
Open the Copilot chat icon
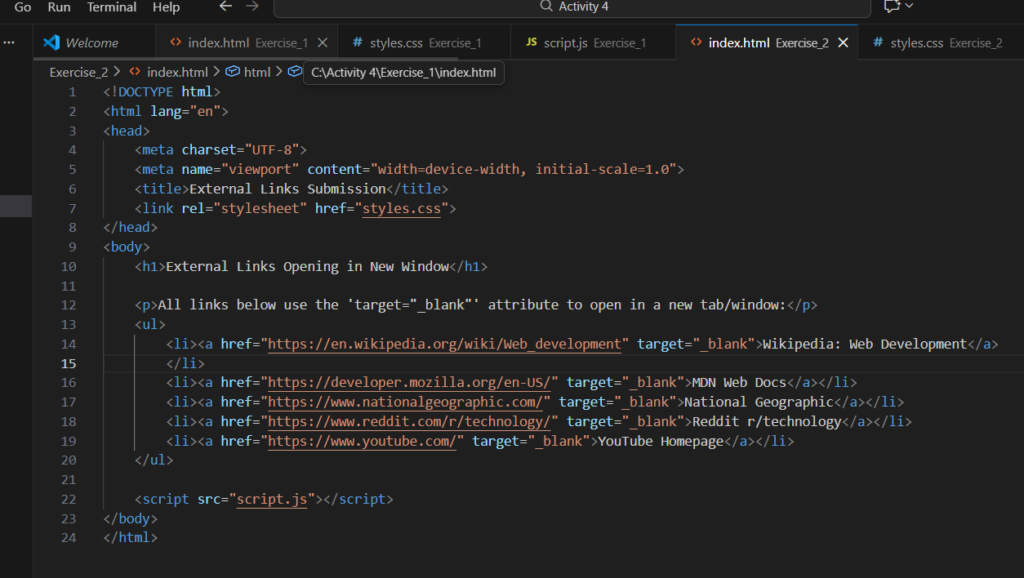(x=891, y=7)
